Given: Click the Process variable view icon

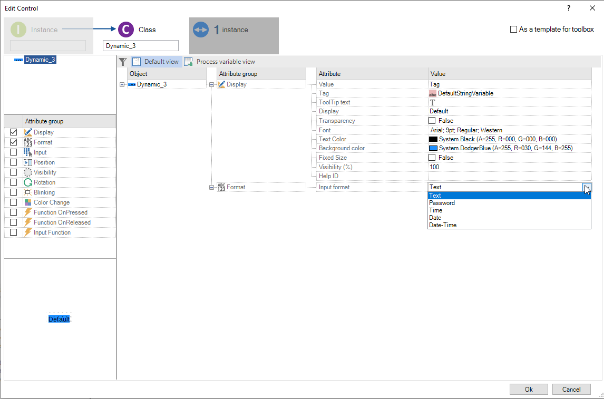Looking at the screenshot, I should [x=188, y=62].
